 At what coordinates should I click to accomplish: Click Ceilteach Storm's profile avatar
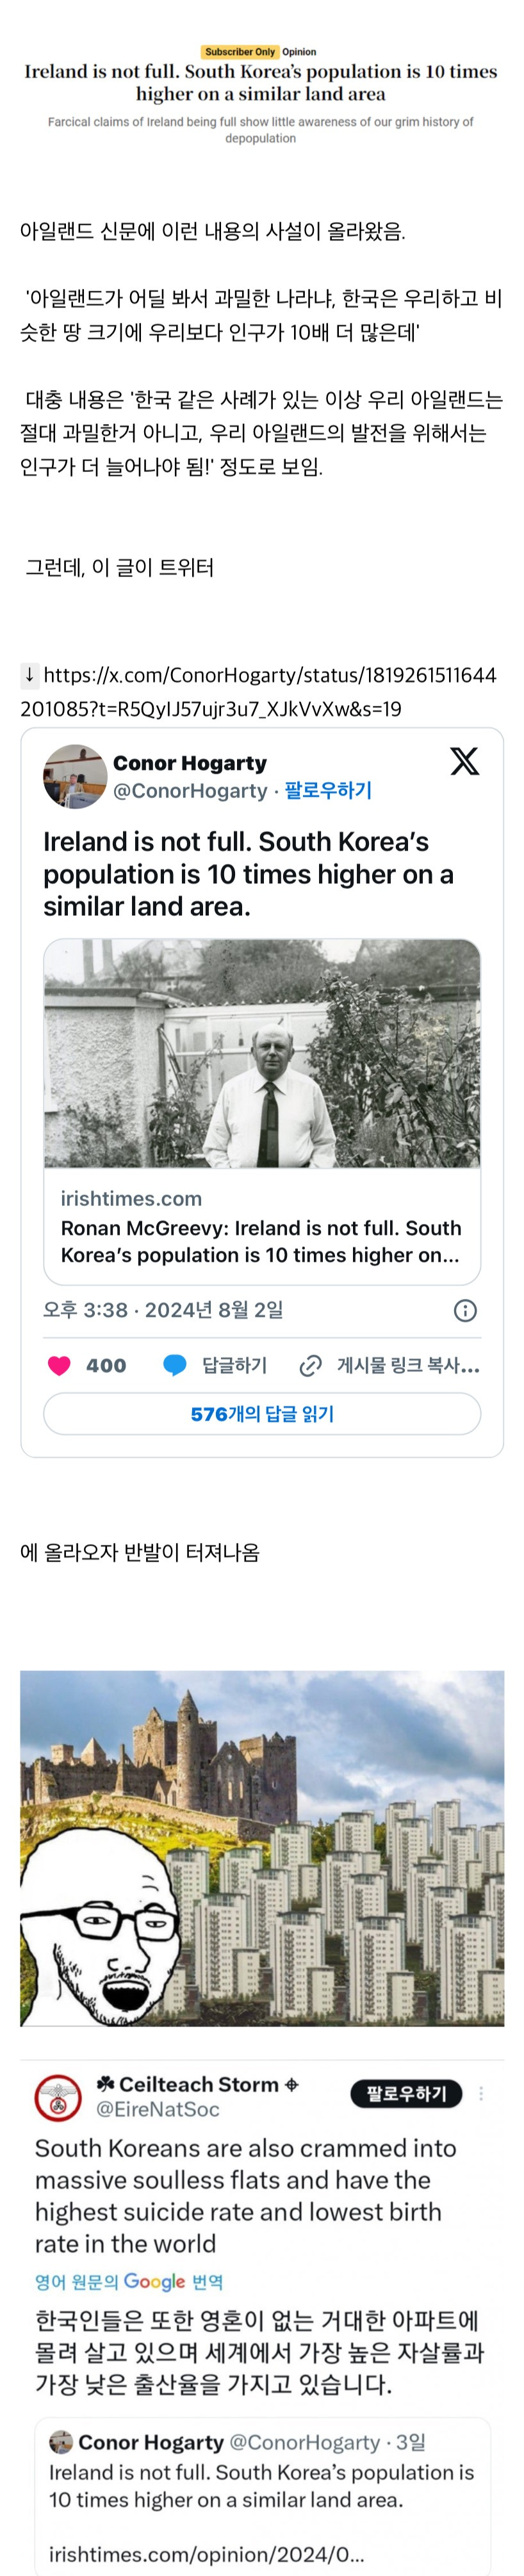coord(59,2097)
